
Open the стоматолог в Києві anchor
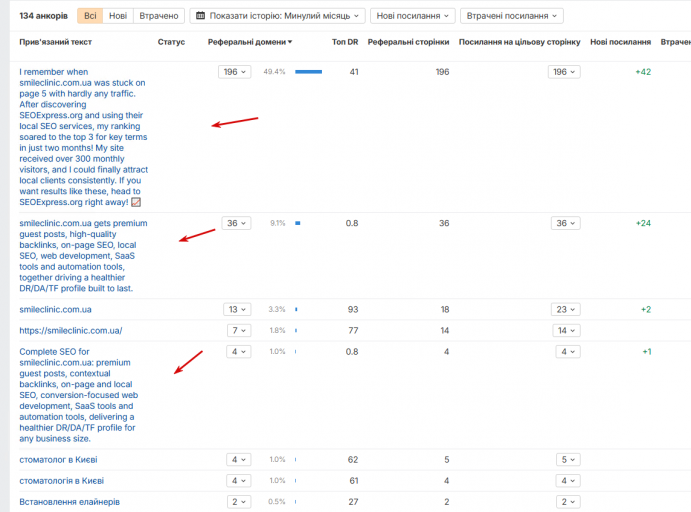coord(58,460)
